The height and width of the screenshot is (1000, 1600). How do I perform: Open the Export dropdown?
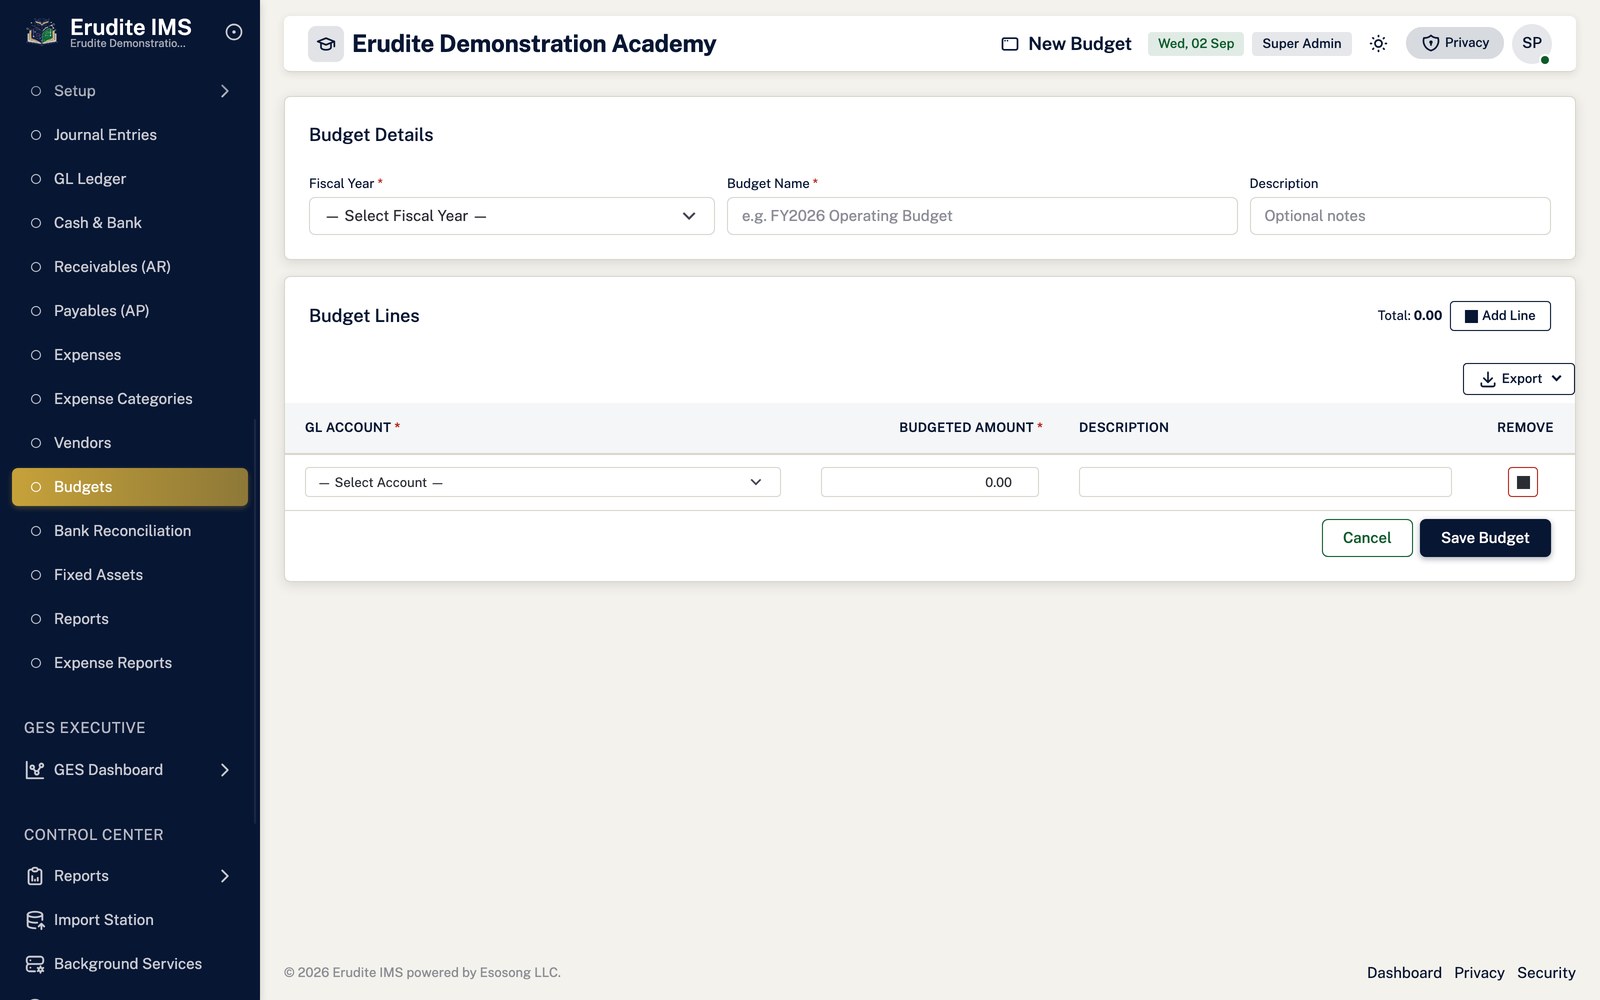coord(1518,379)
